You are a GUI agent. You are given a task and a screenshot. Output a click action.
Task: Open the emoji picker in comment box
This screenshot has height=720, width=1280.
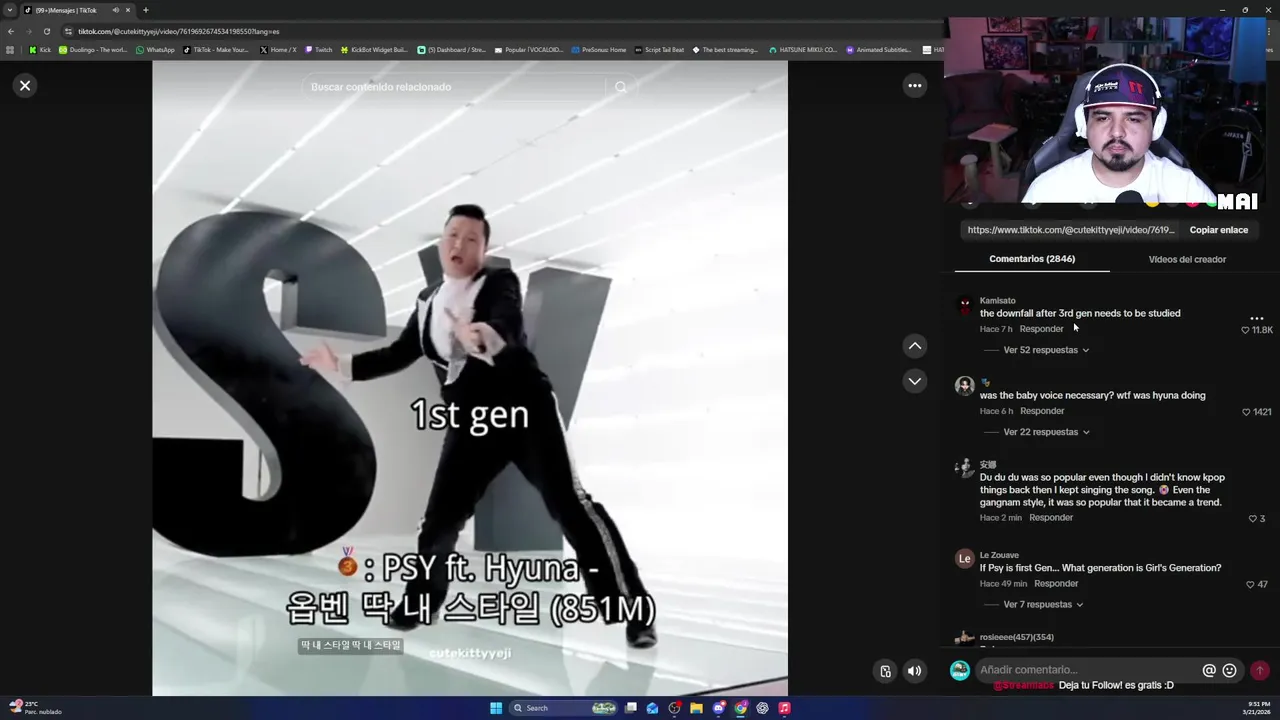click(1229, 671)
